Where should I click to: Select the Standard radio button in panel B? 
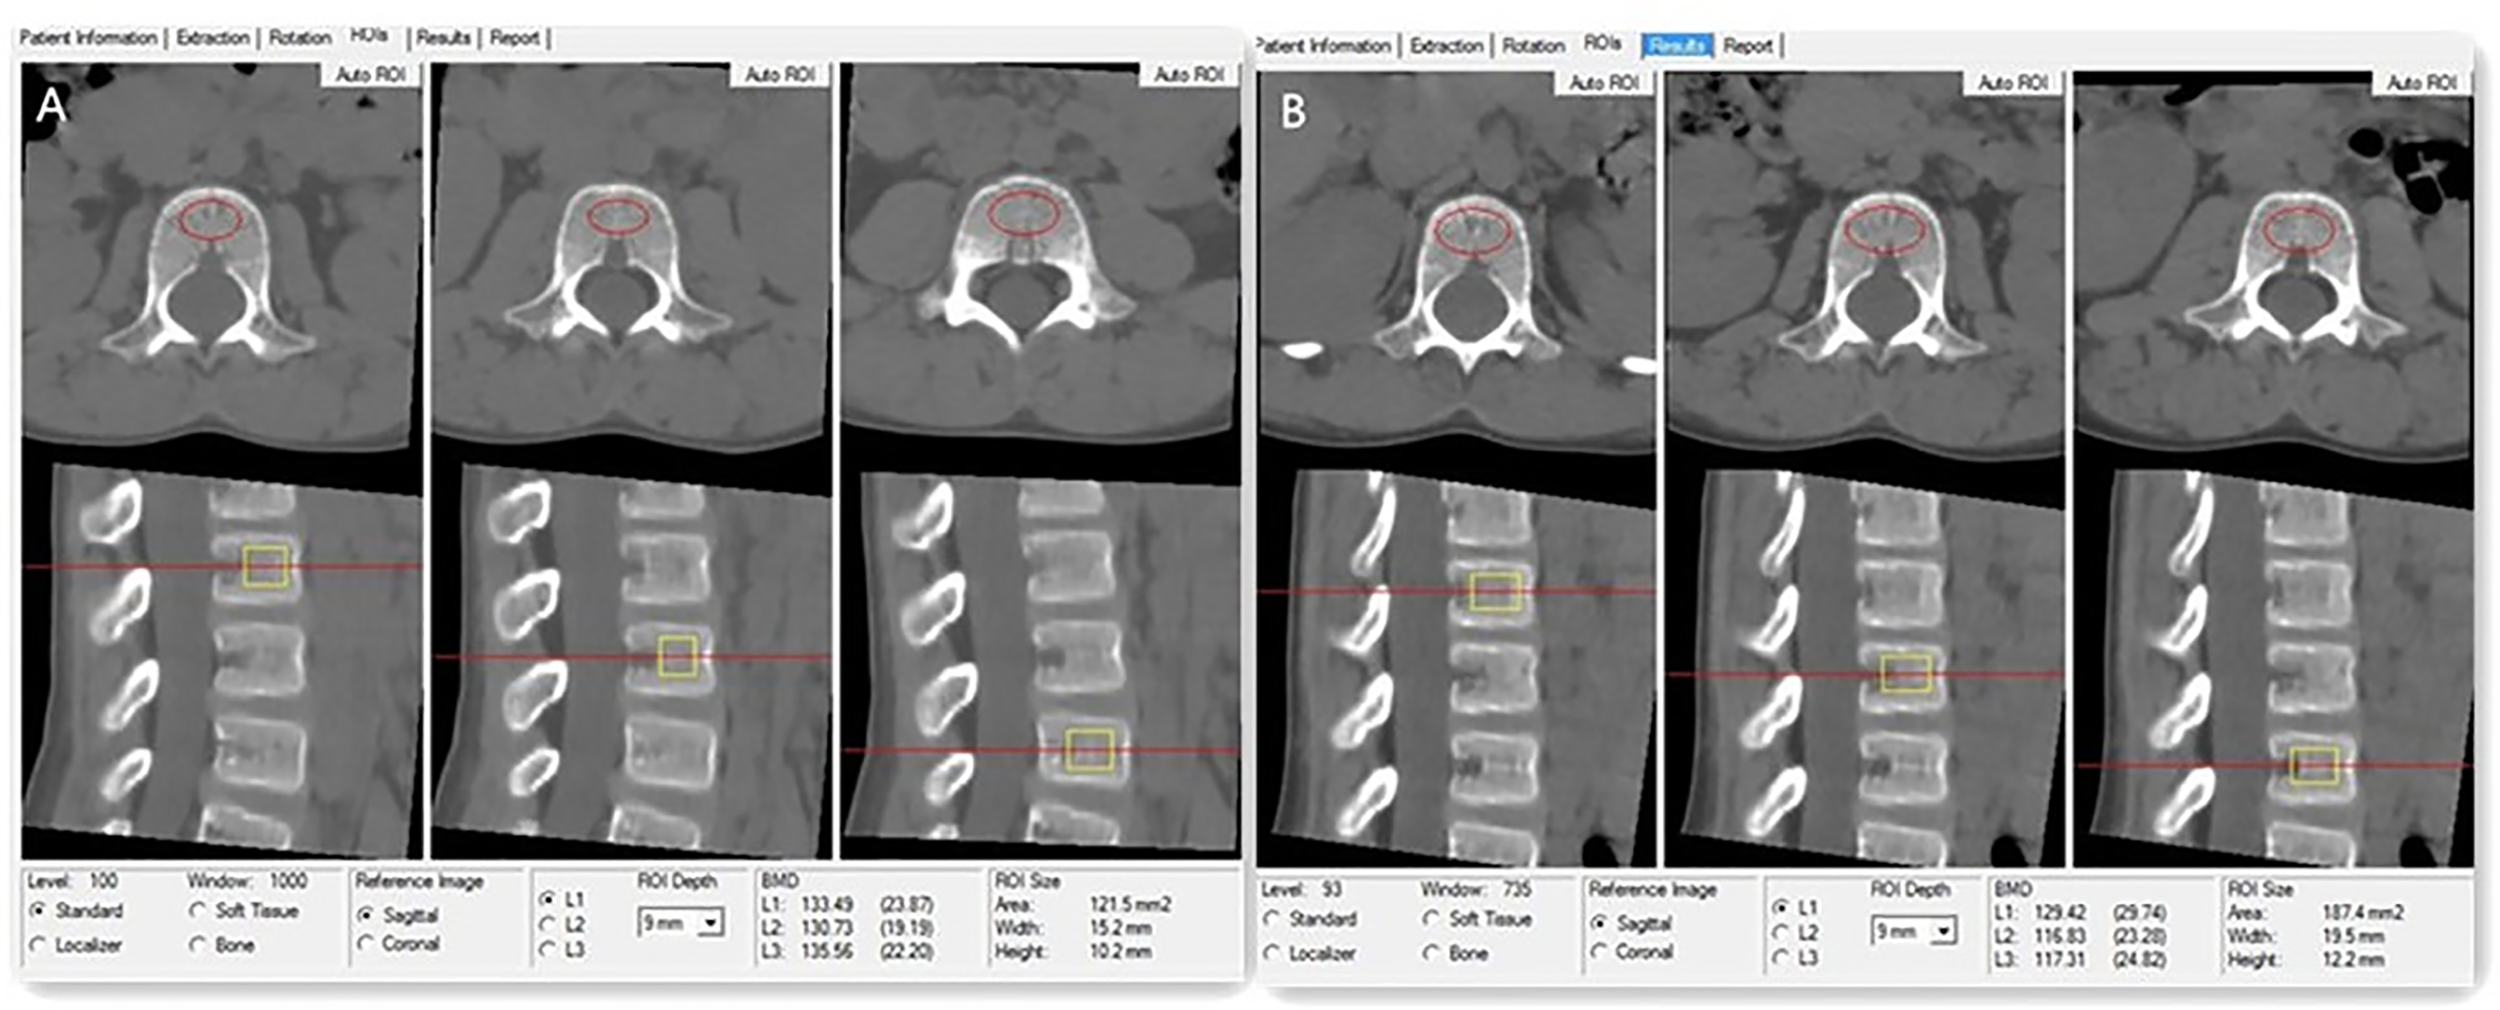(x=1272, y=919)
